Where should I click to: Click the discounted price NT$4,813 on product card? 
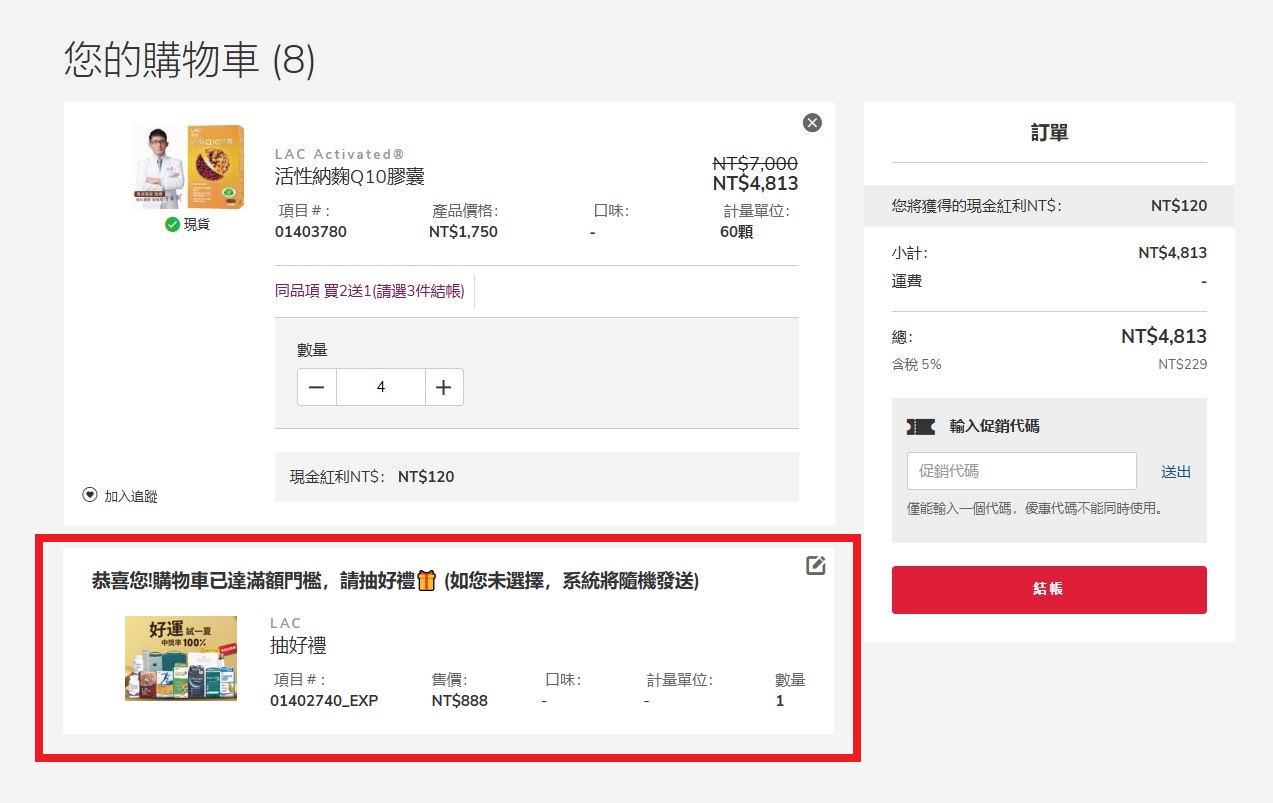coord(755,183)
